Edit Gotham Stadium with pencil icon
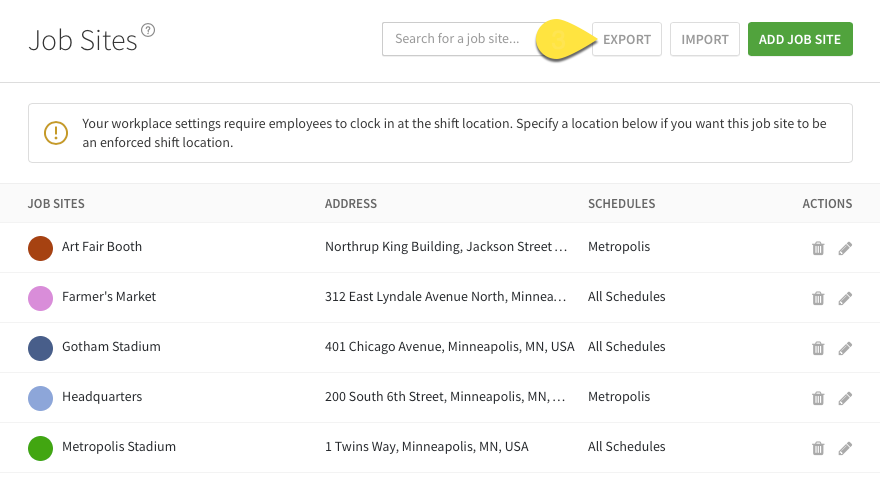This screenshot has width=880, height=486. [845, 348]
